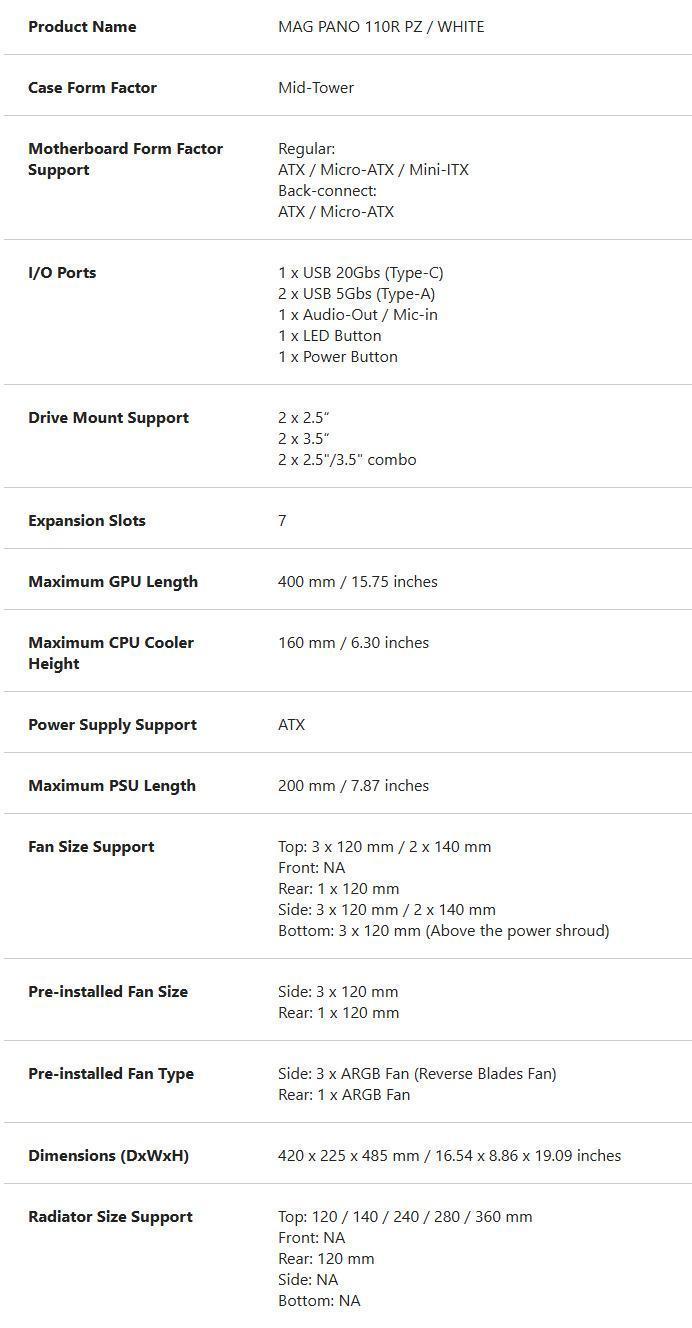The height and width of the screenshot is (1328, 692).
Task: Click the Drive Mount Support label
Action: pos(108,418)
